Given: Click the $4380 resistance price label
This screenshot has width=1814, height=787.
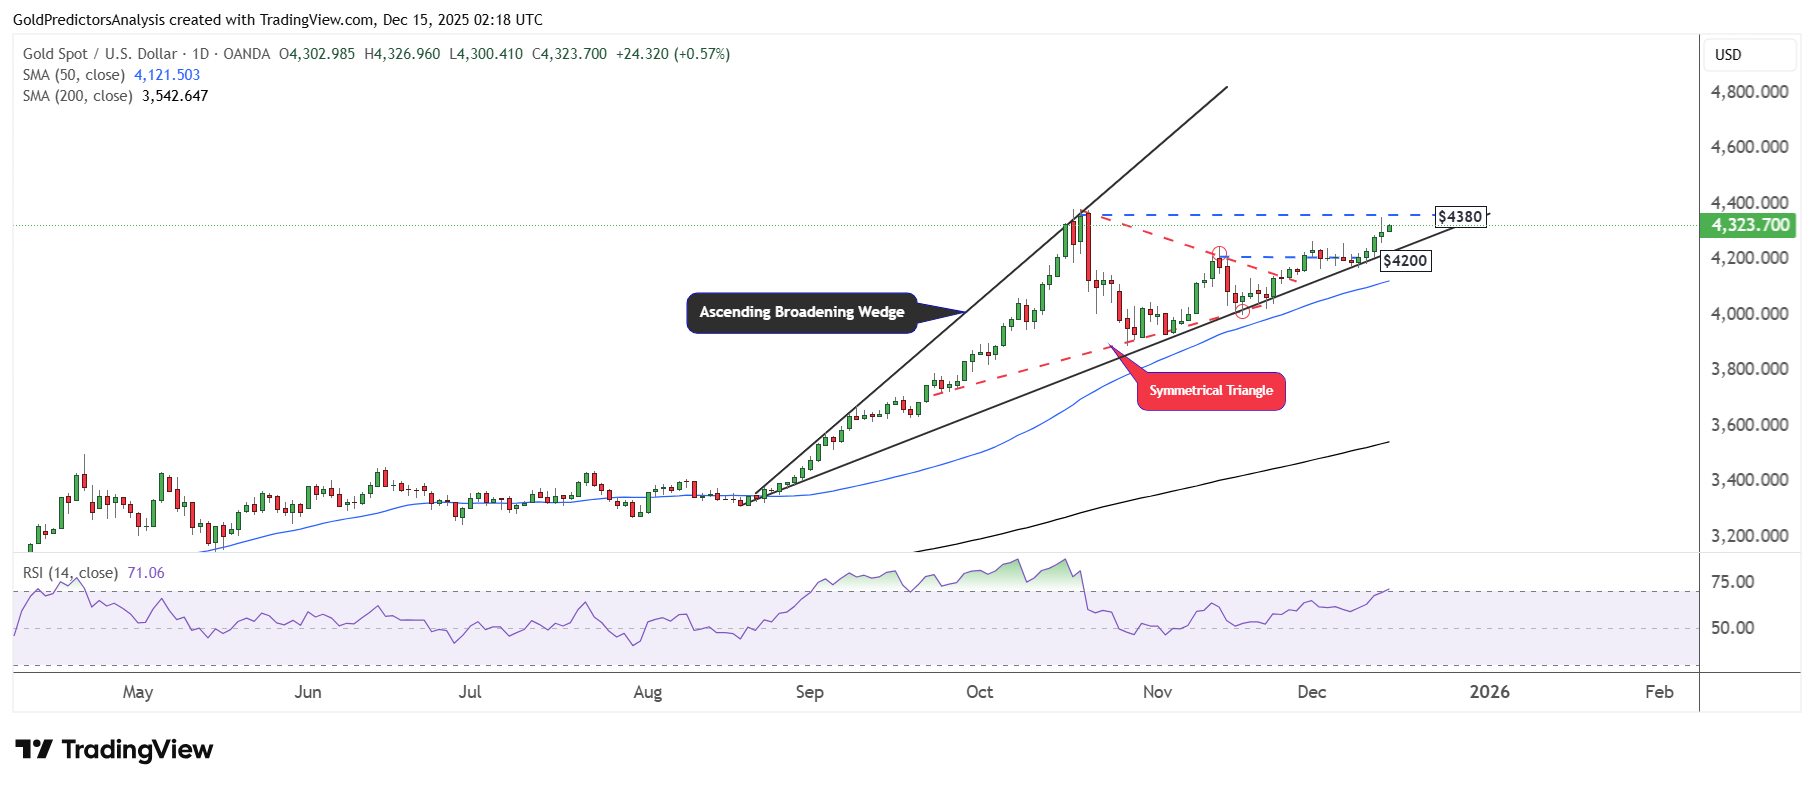Looking at the screenshot, I should pyautogui.click(x=1460, y=217).
